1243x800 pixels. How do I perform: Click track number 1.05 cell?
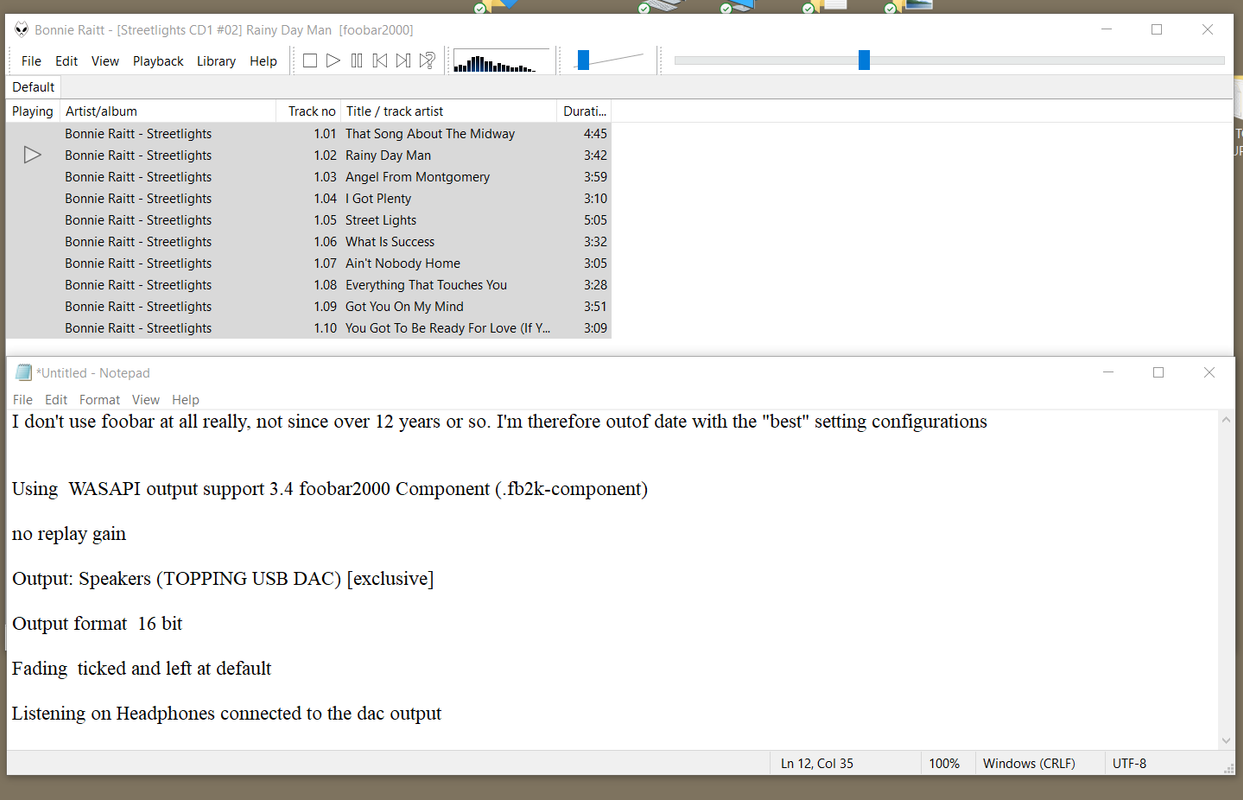325,220
